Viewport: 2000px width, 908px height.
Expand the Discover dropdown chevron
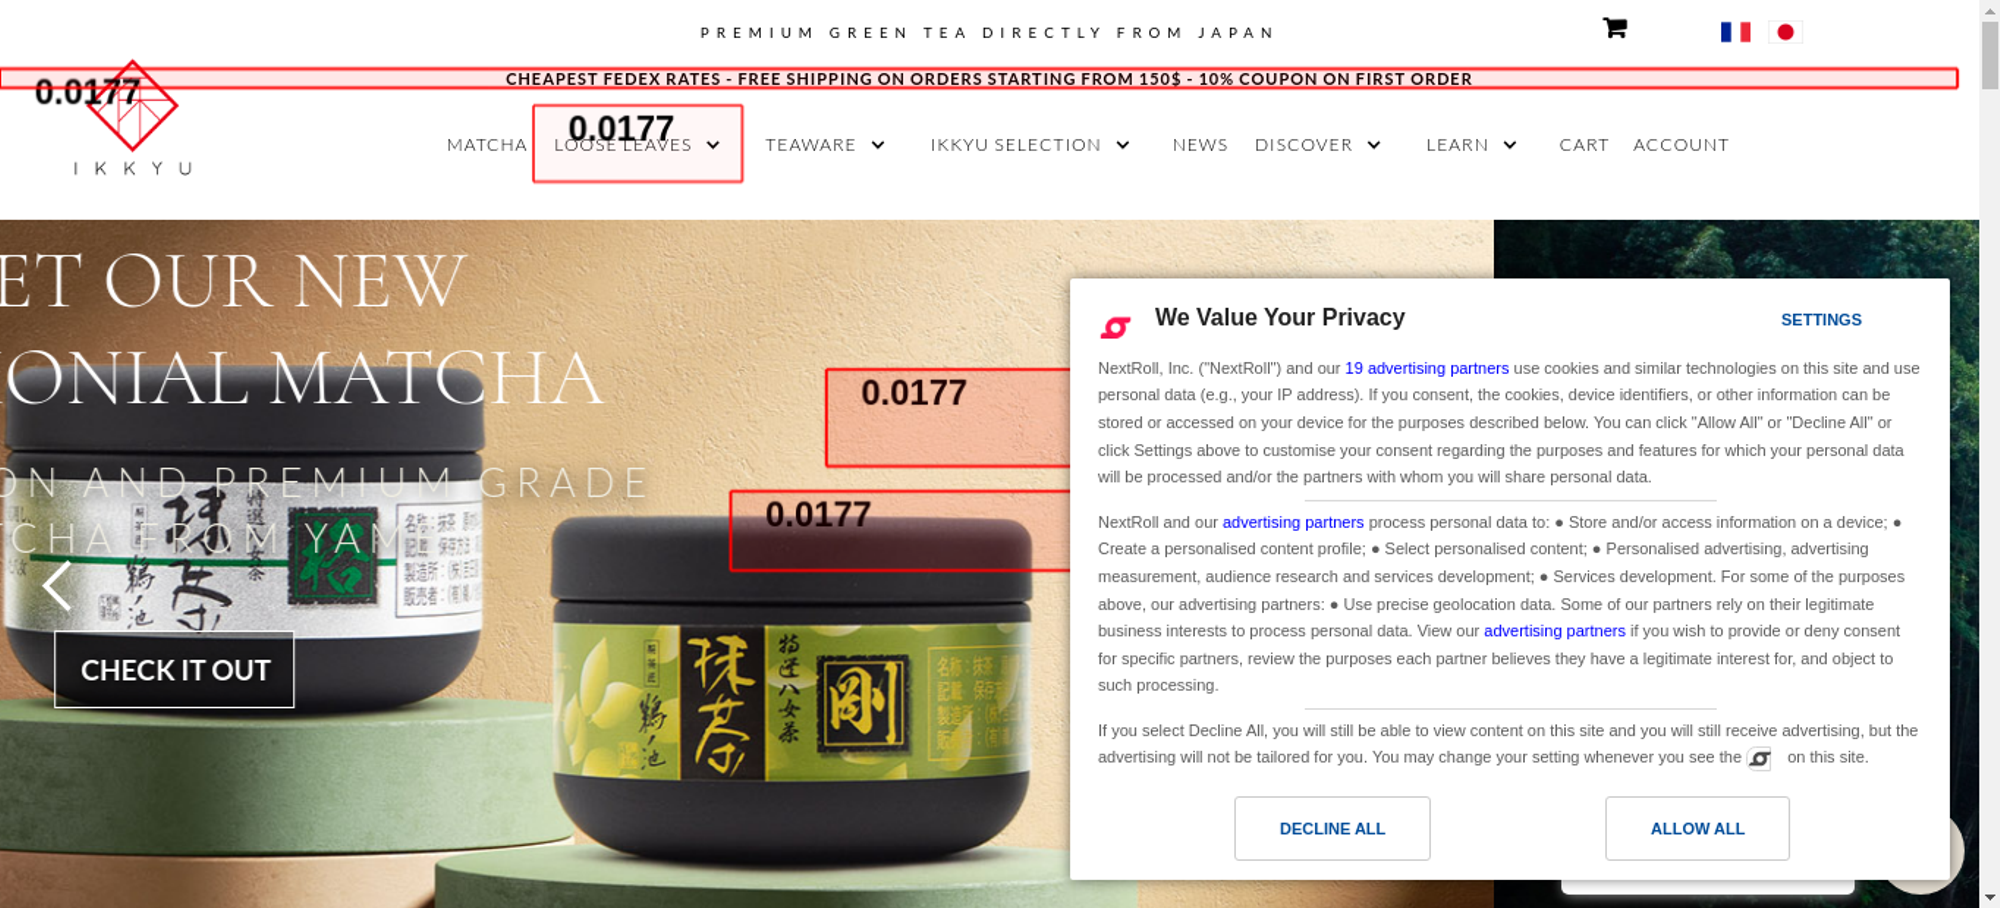point(1374,145)
